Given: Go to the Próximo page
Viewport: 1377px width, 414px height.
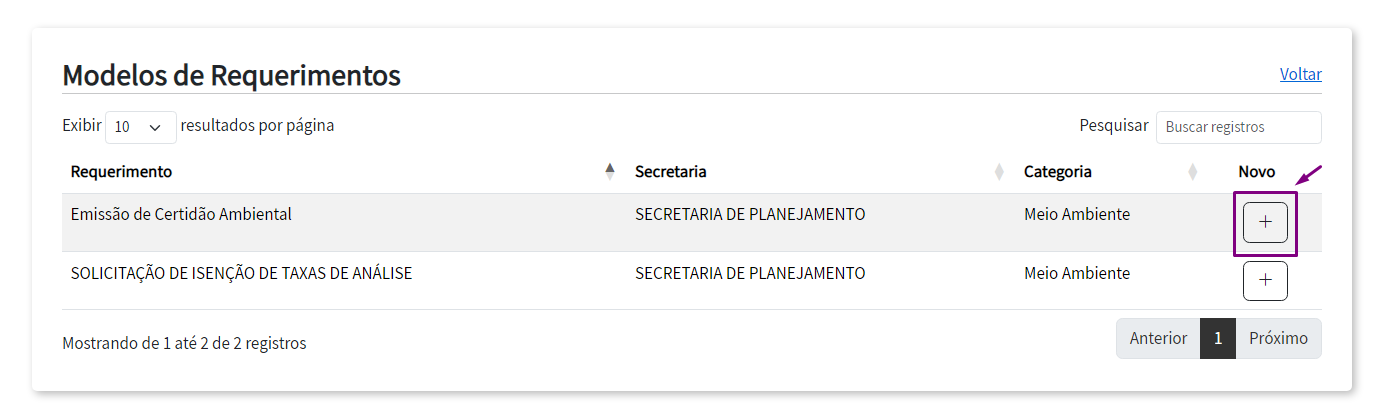Looking at the screenshot, I should click(1278, 338).
